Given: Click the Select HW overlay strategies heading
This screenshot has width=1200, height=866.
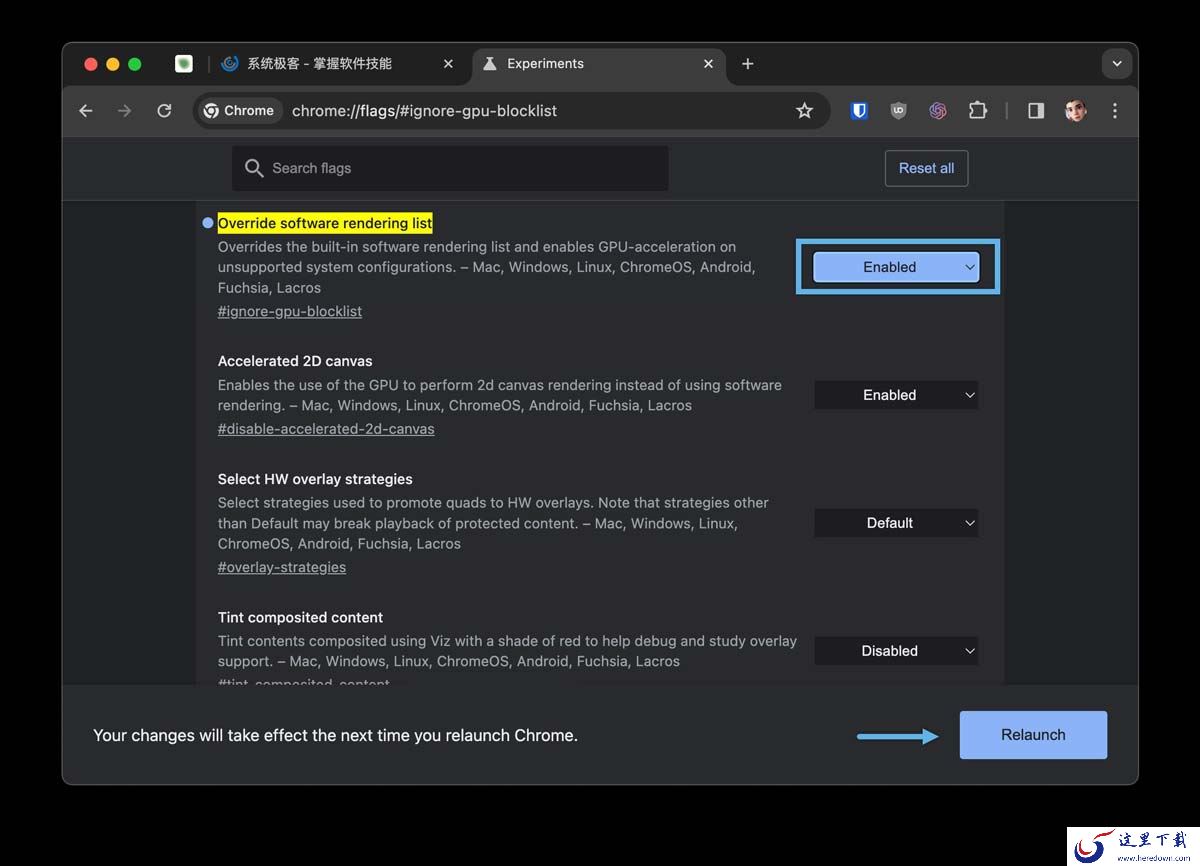Looking at the screenshot, I should click(315, 479).
